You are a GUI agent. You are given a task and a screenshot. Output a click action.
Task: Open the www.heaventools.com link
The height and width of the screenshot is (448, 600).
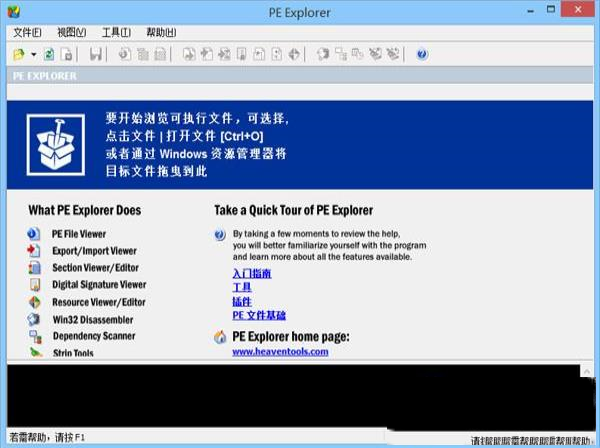(x=280, y=352)
